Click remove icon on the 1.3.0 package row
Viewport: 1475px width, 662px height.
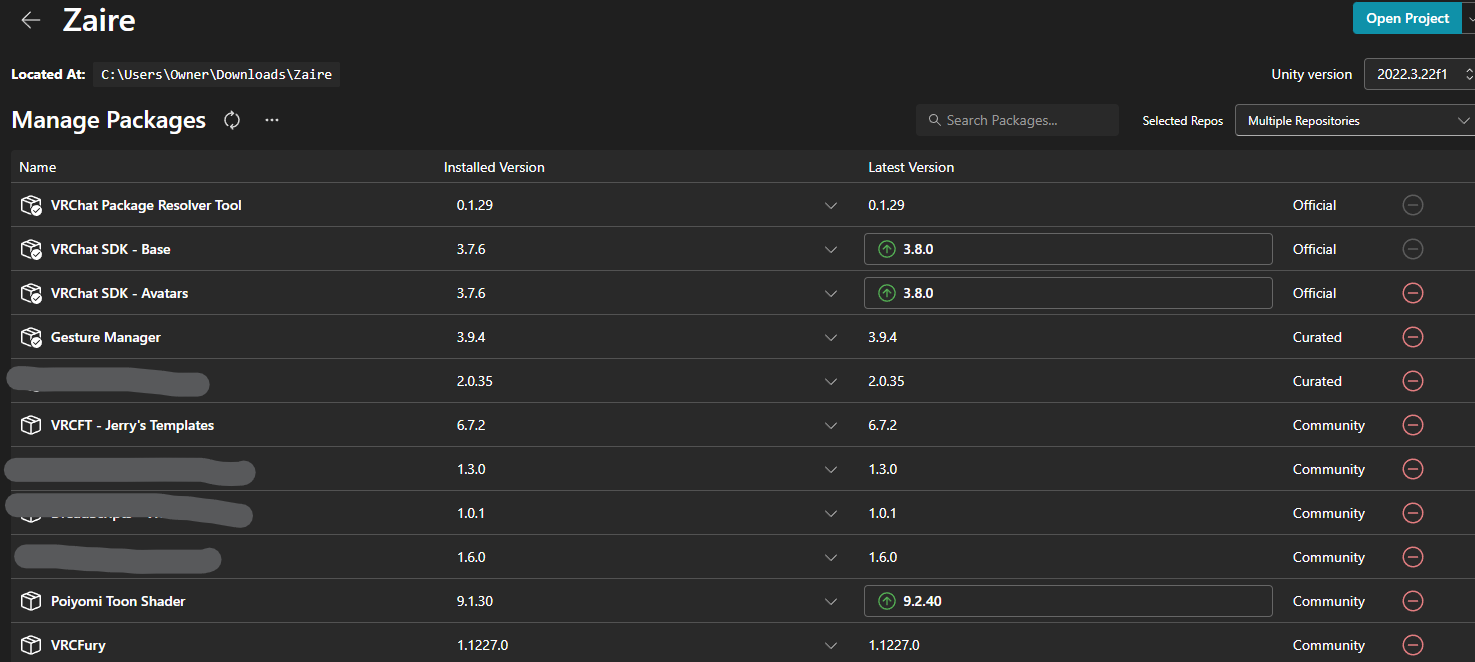click(x=1413, y=469)
